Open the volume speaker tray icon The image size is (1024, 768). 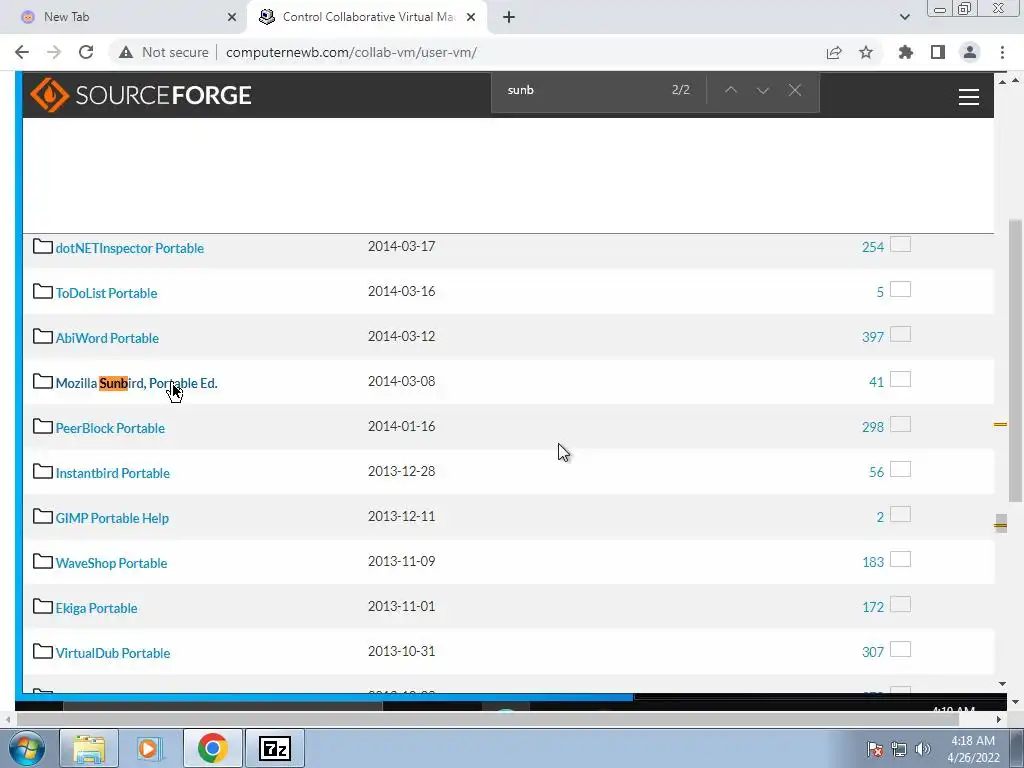(923, 749)
